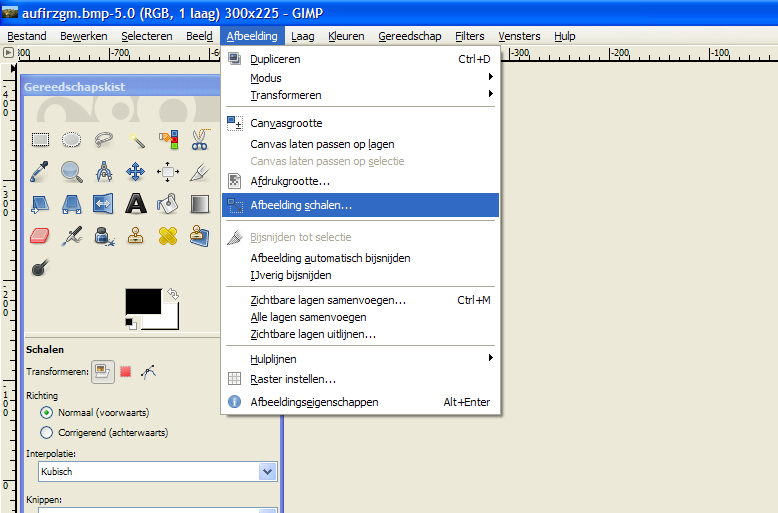Select the Ellipse Select tool

[71, 140]
